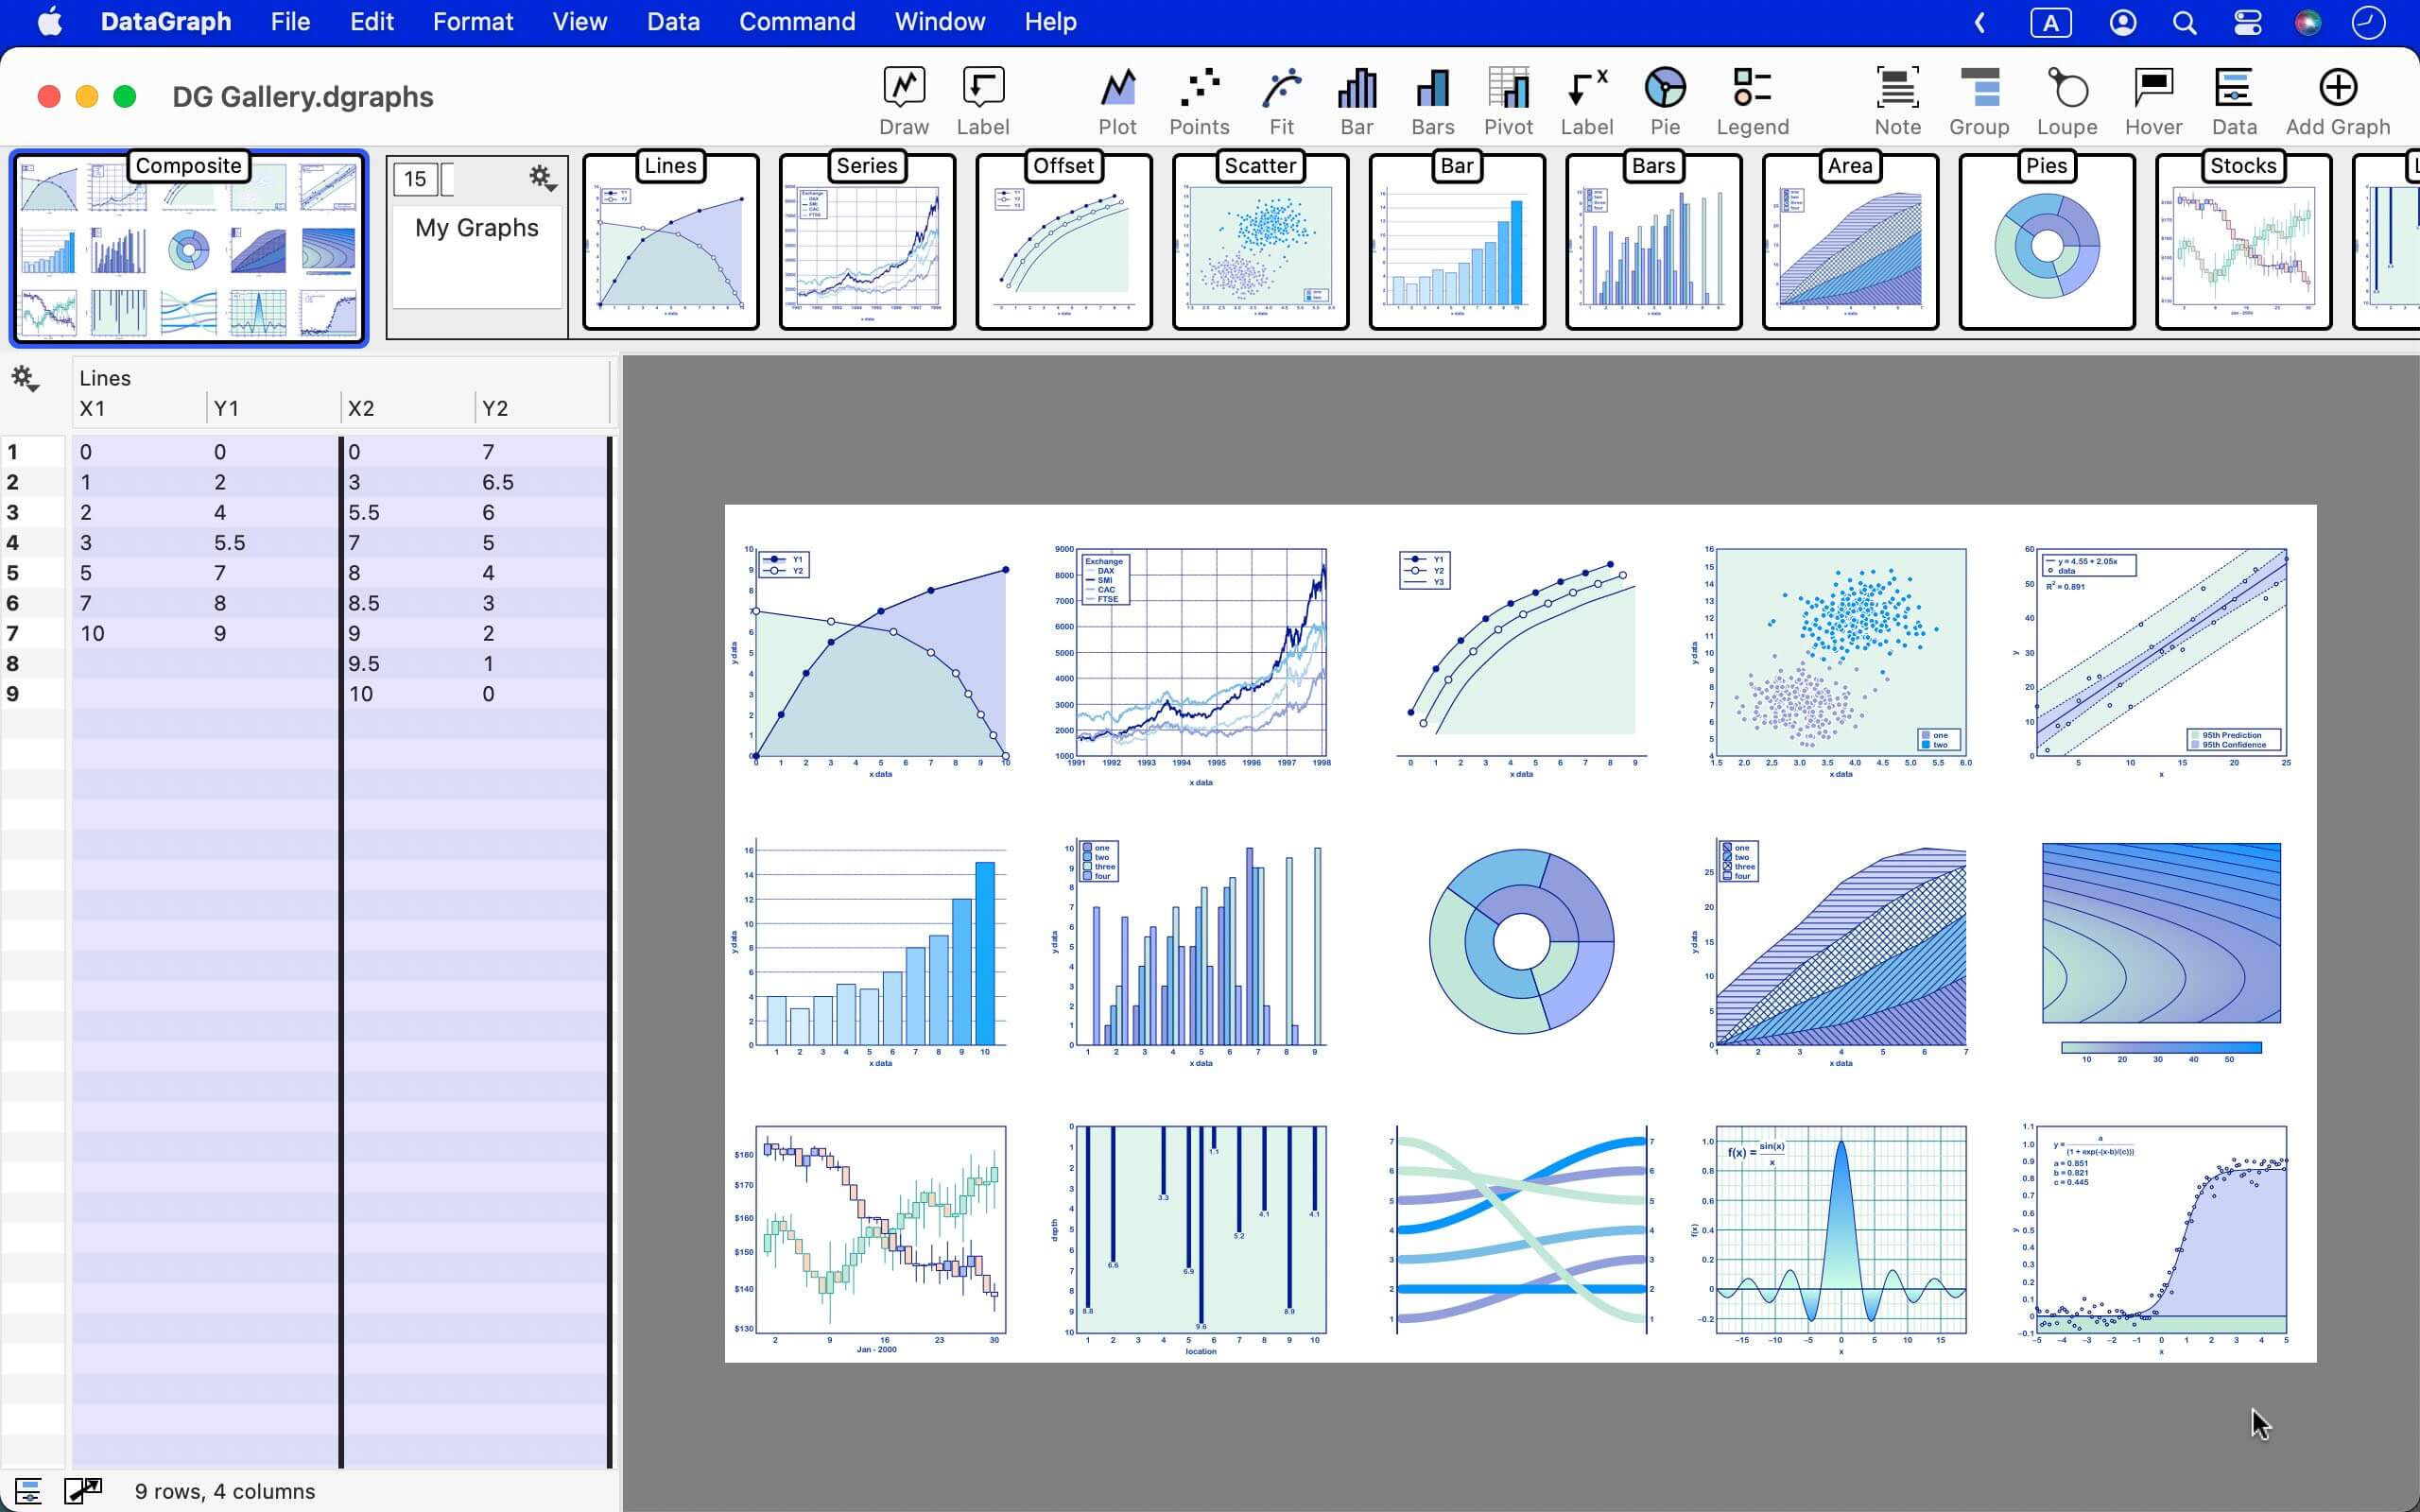Add a Pivot command
Viewport: 2420px width, 1512px height.
click(x=1508, y=100)
